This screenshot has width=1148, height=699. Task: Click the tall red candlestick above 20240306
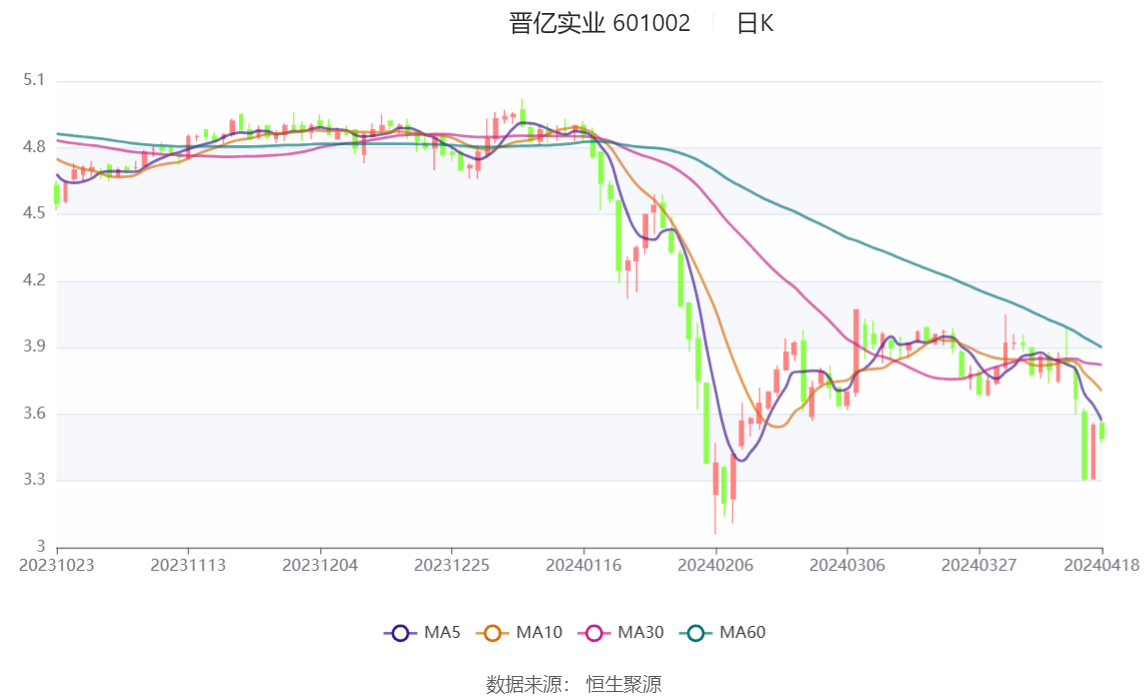coord(856,350)
